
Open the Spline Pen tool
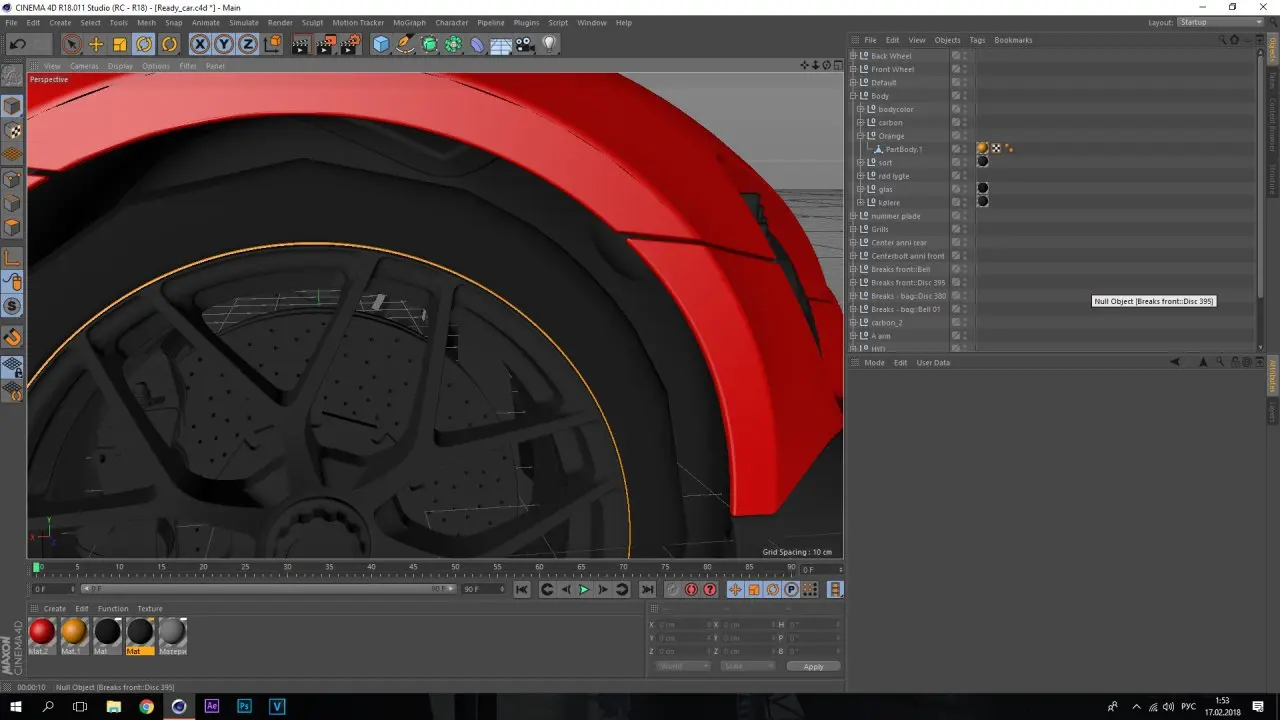(x=405, y=44)
